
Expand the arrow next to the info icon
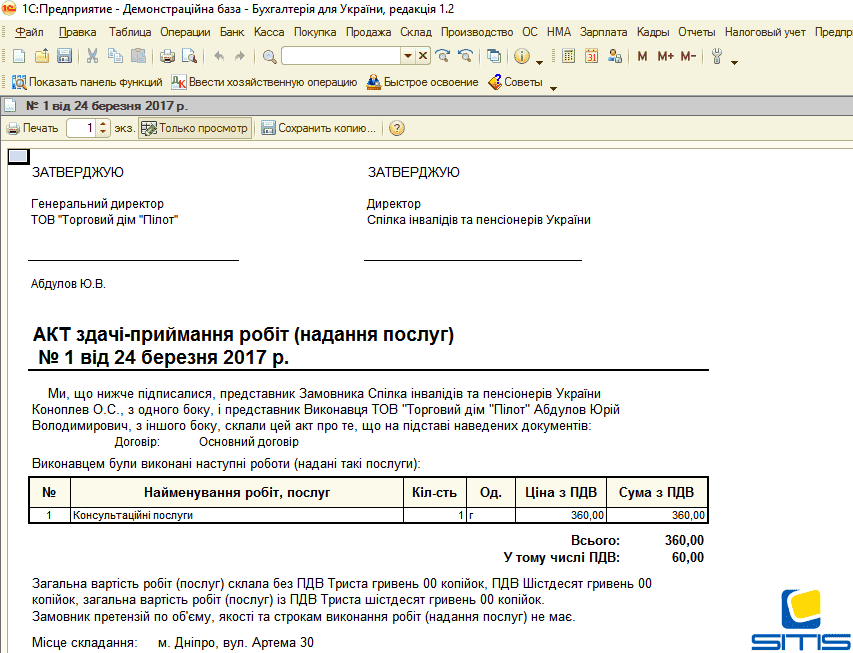click(x=540, y=62)
